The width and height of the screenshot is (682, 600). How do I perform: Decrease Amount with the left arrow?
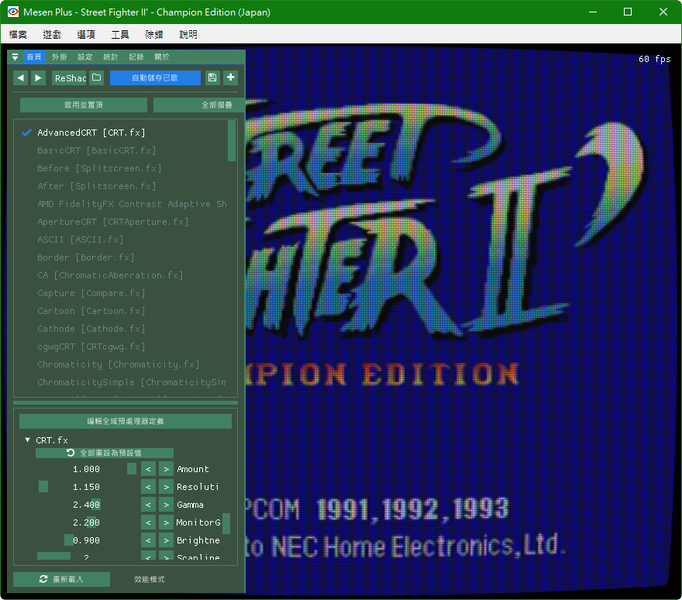point(148,469)
